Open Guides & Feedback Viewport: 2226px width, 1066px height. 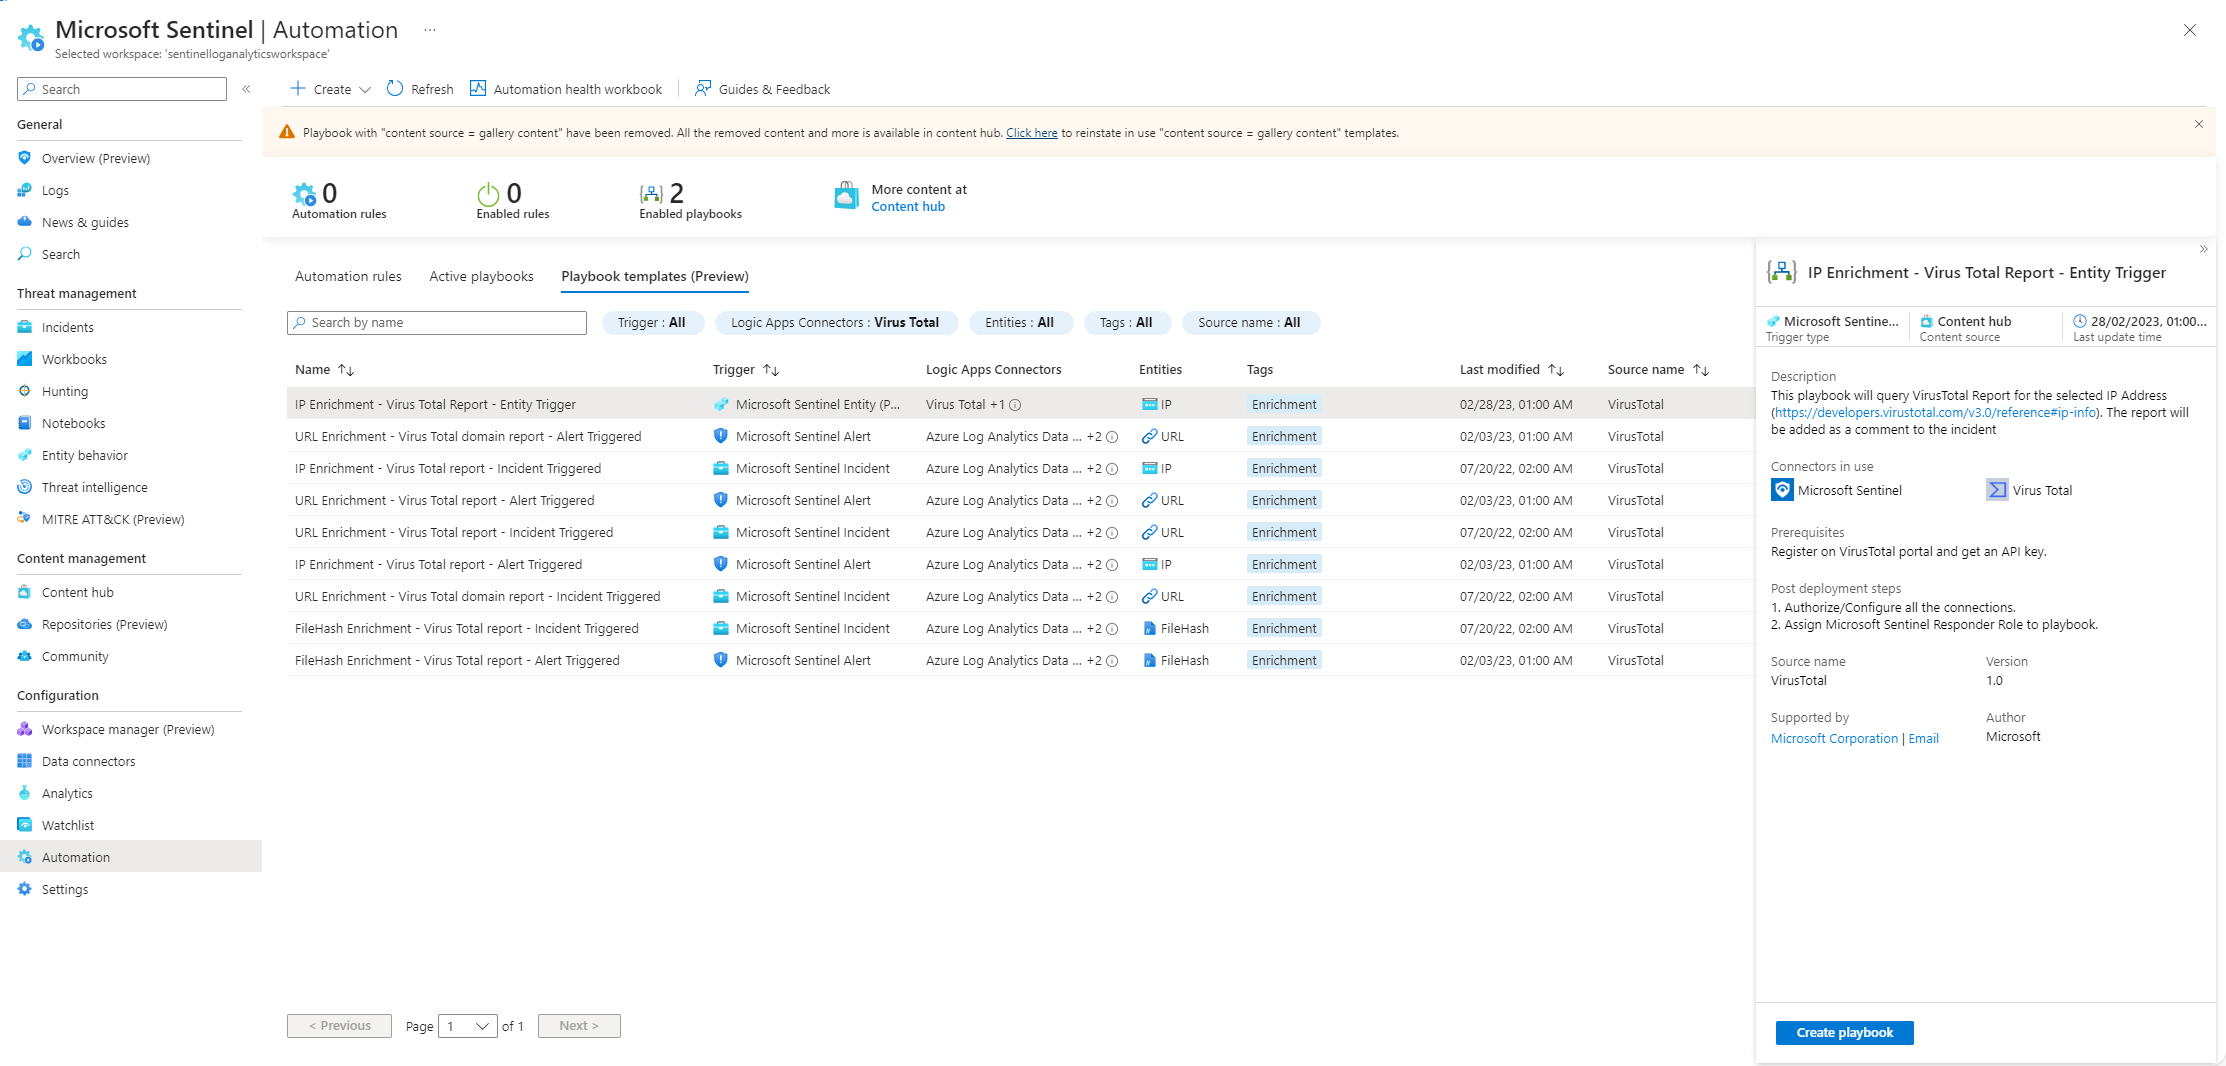763,89
